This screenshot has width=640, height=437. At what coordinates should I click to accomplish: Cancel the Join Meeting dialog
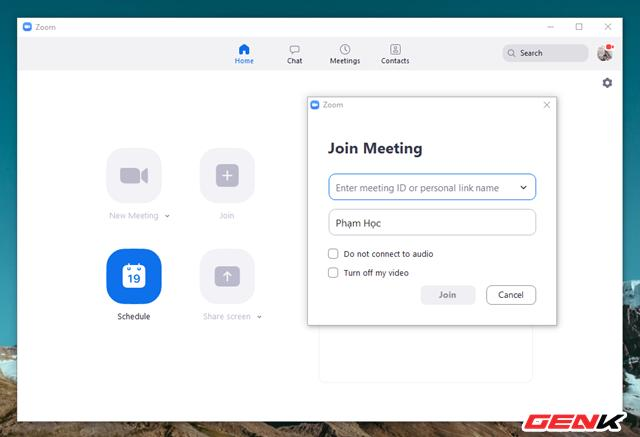[511, 295]
